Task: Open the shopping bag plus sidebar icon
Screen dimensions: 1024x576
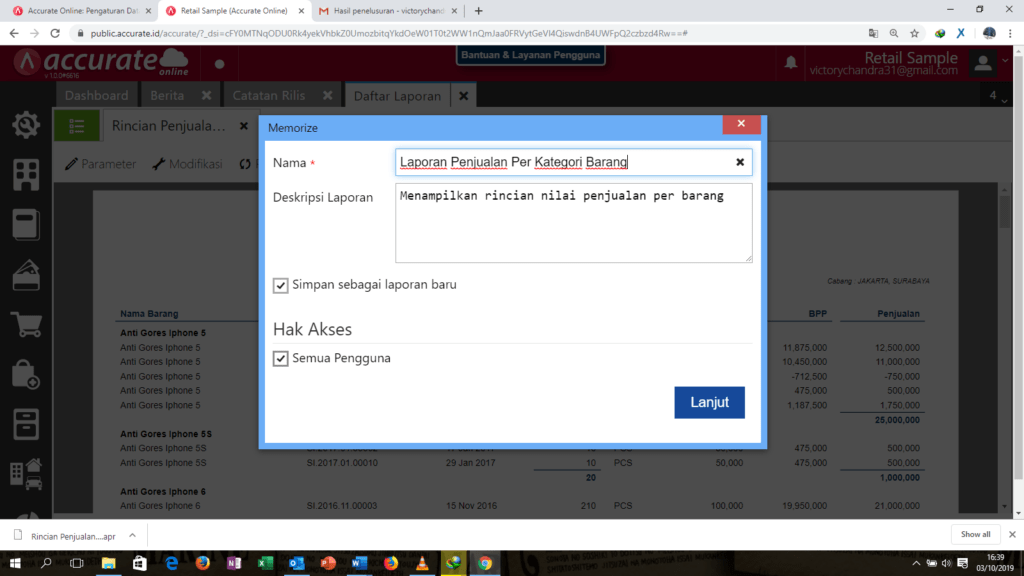Action: coord(26,376)
